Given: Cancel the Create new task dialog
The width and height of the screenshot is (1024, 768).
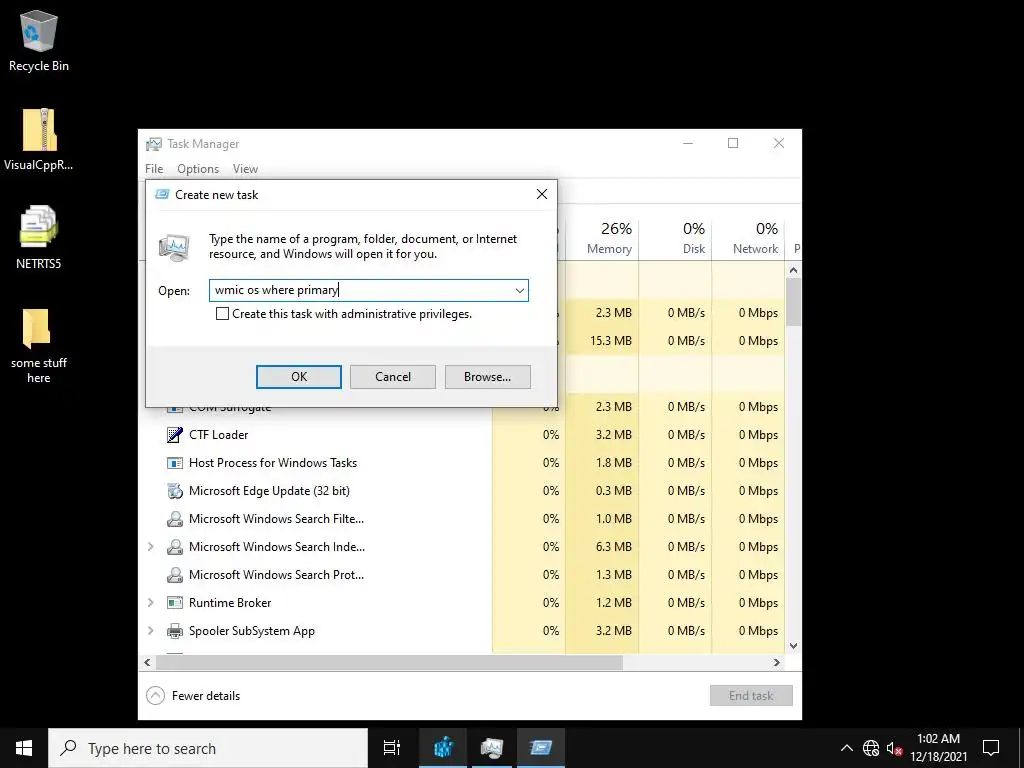Looking at the screenshot, I should tap(393, 377).
